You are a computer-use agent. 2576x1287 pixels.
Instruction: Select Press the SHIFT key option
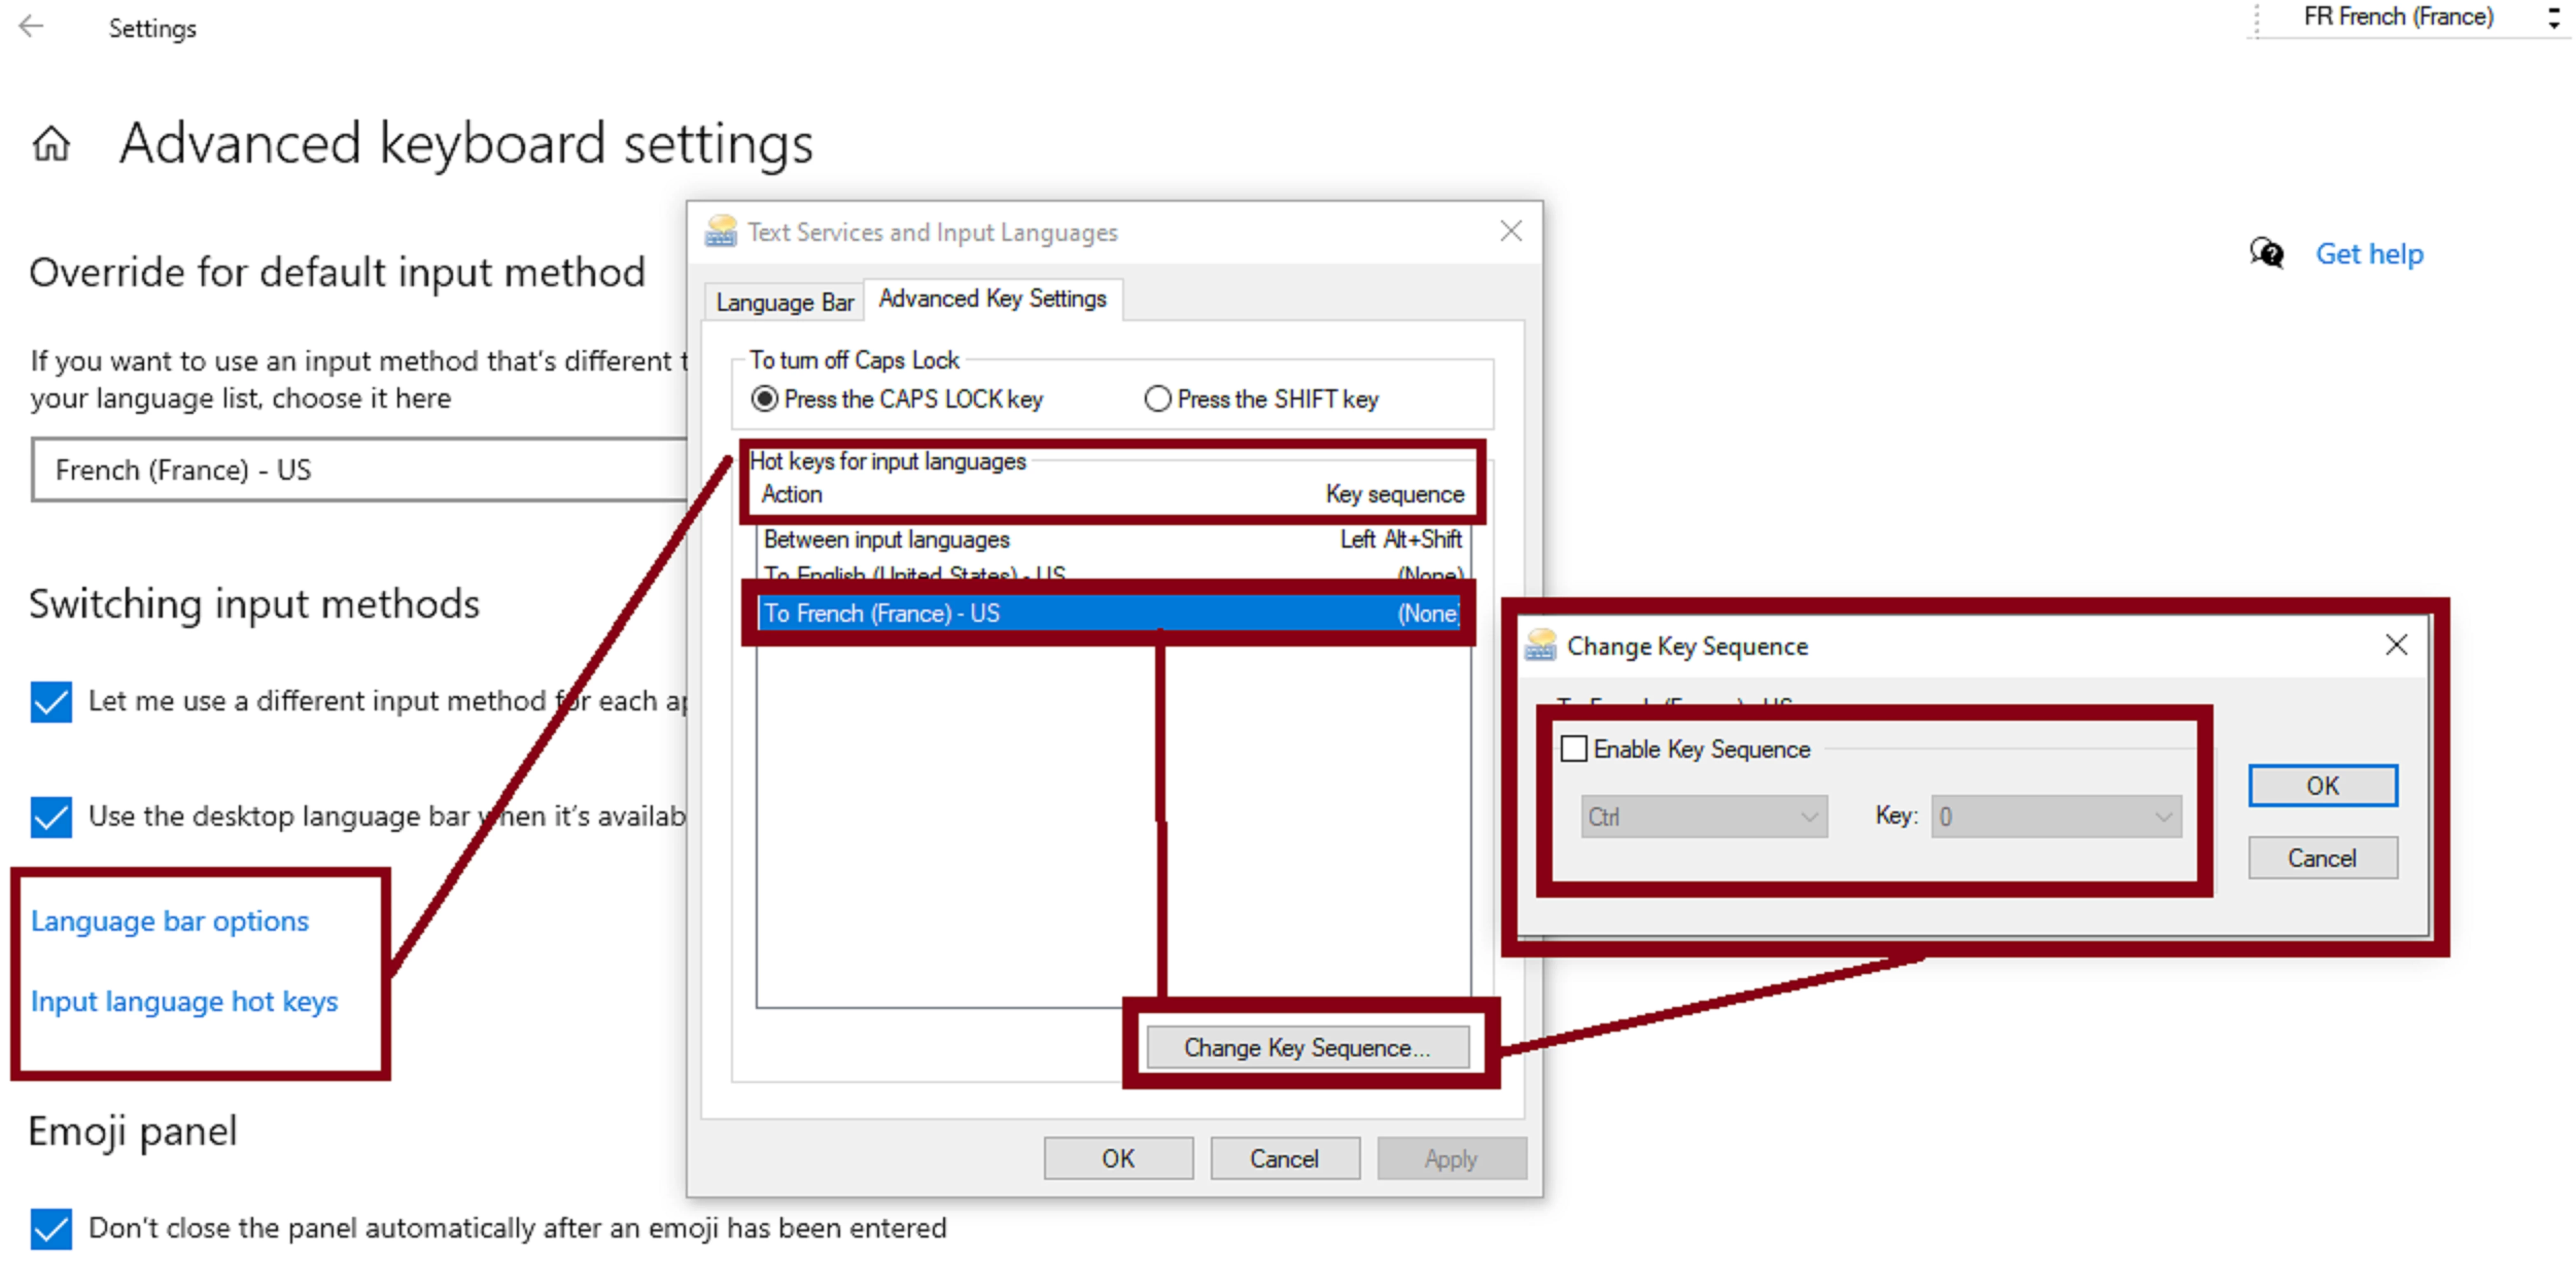tap(1157, 399)
